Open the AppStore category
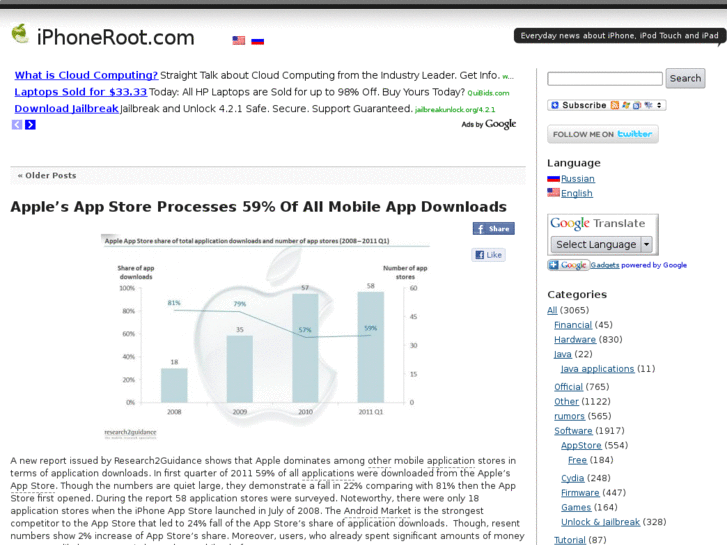The image size is (727, 545). [x=581, y=445]
